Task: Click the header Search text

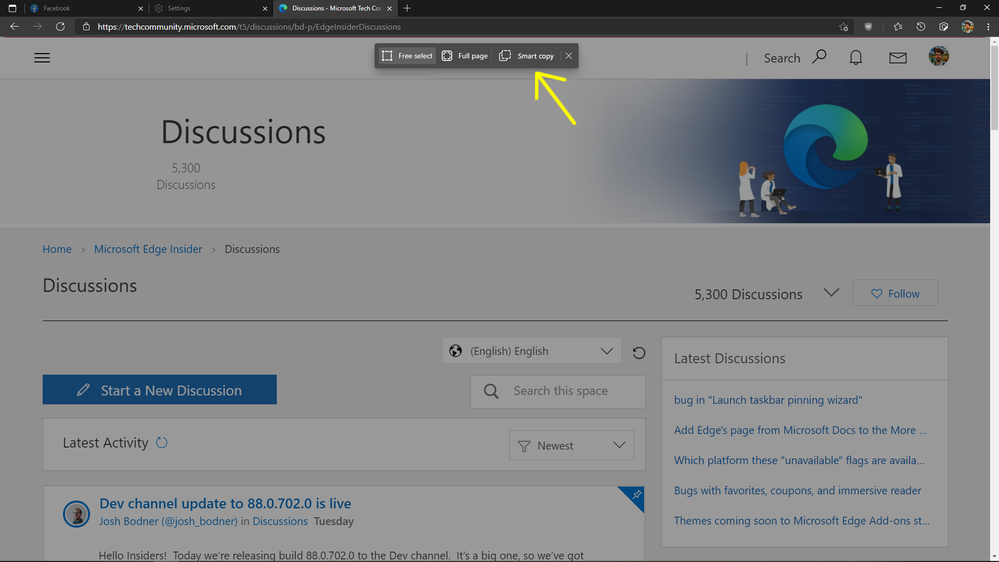Action: 782,58
